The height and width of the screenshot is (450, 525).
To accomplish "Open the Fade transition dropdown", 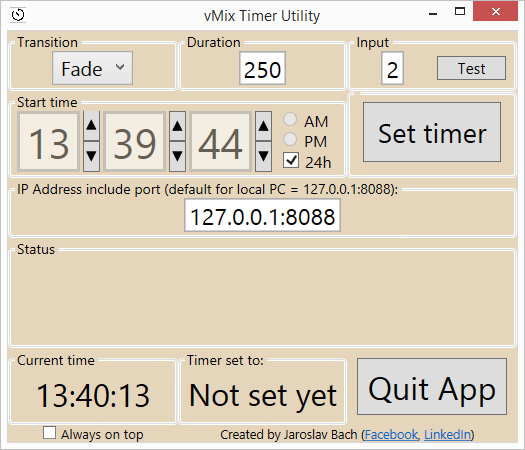I will coord(92,68).
